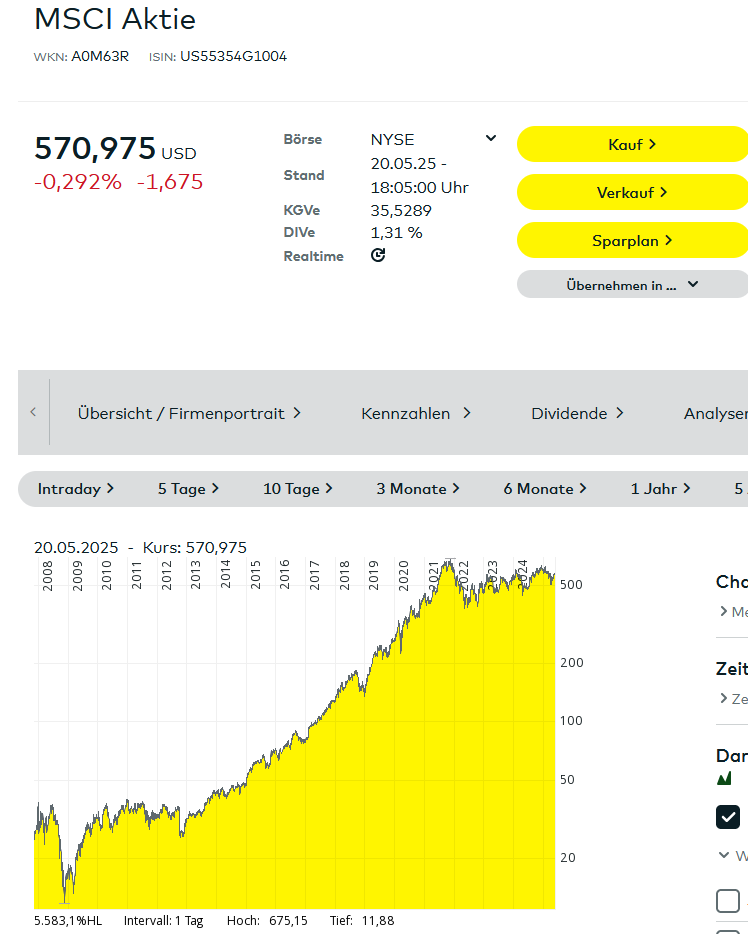748x934 pixels.
Task: Expand the Übernehmen in ... dropdown
Action: click(x=632, y=285)
